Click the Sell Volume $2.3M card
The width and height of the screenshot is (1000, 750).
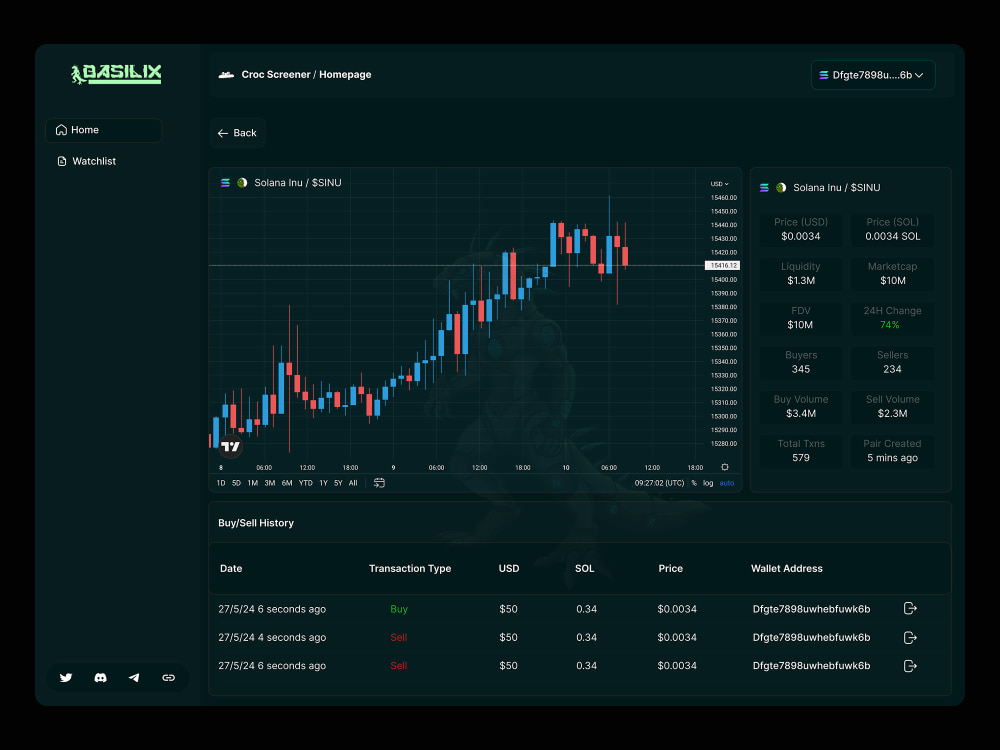(x=892, y=407)
